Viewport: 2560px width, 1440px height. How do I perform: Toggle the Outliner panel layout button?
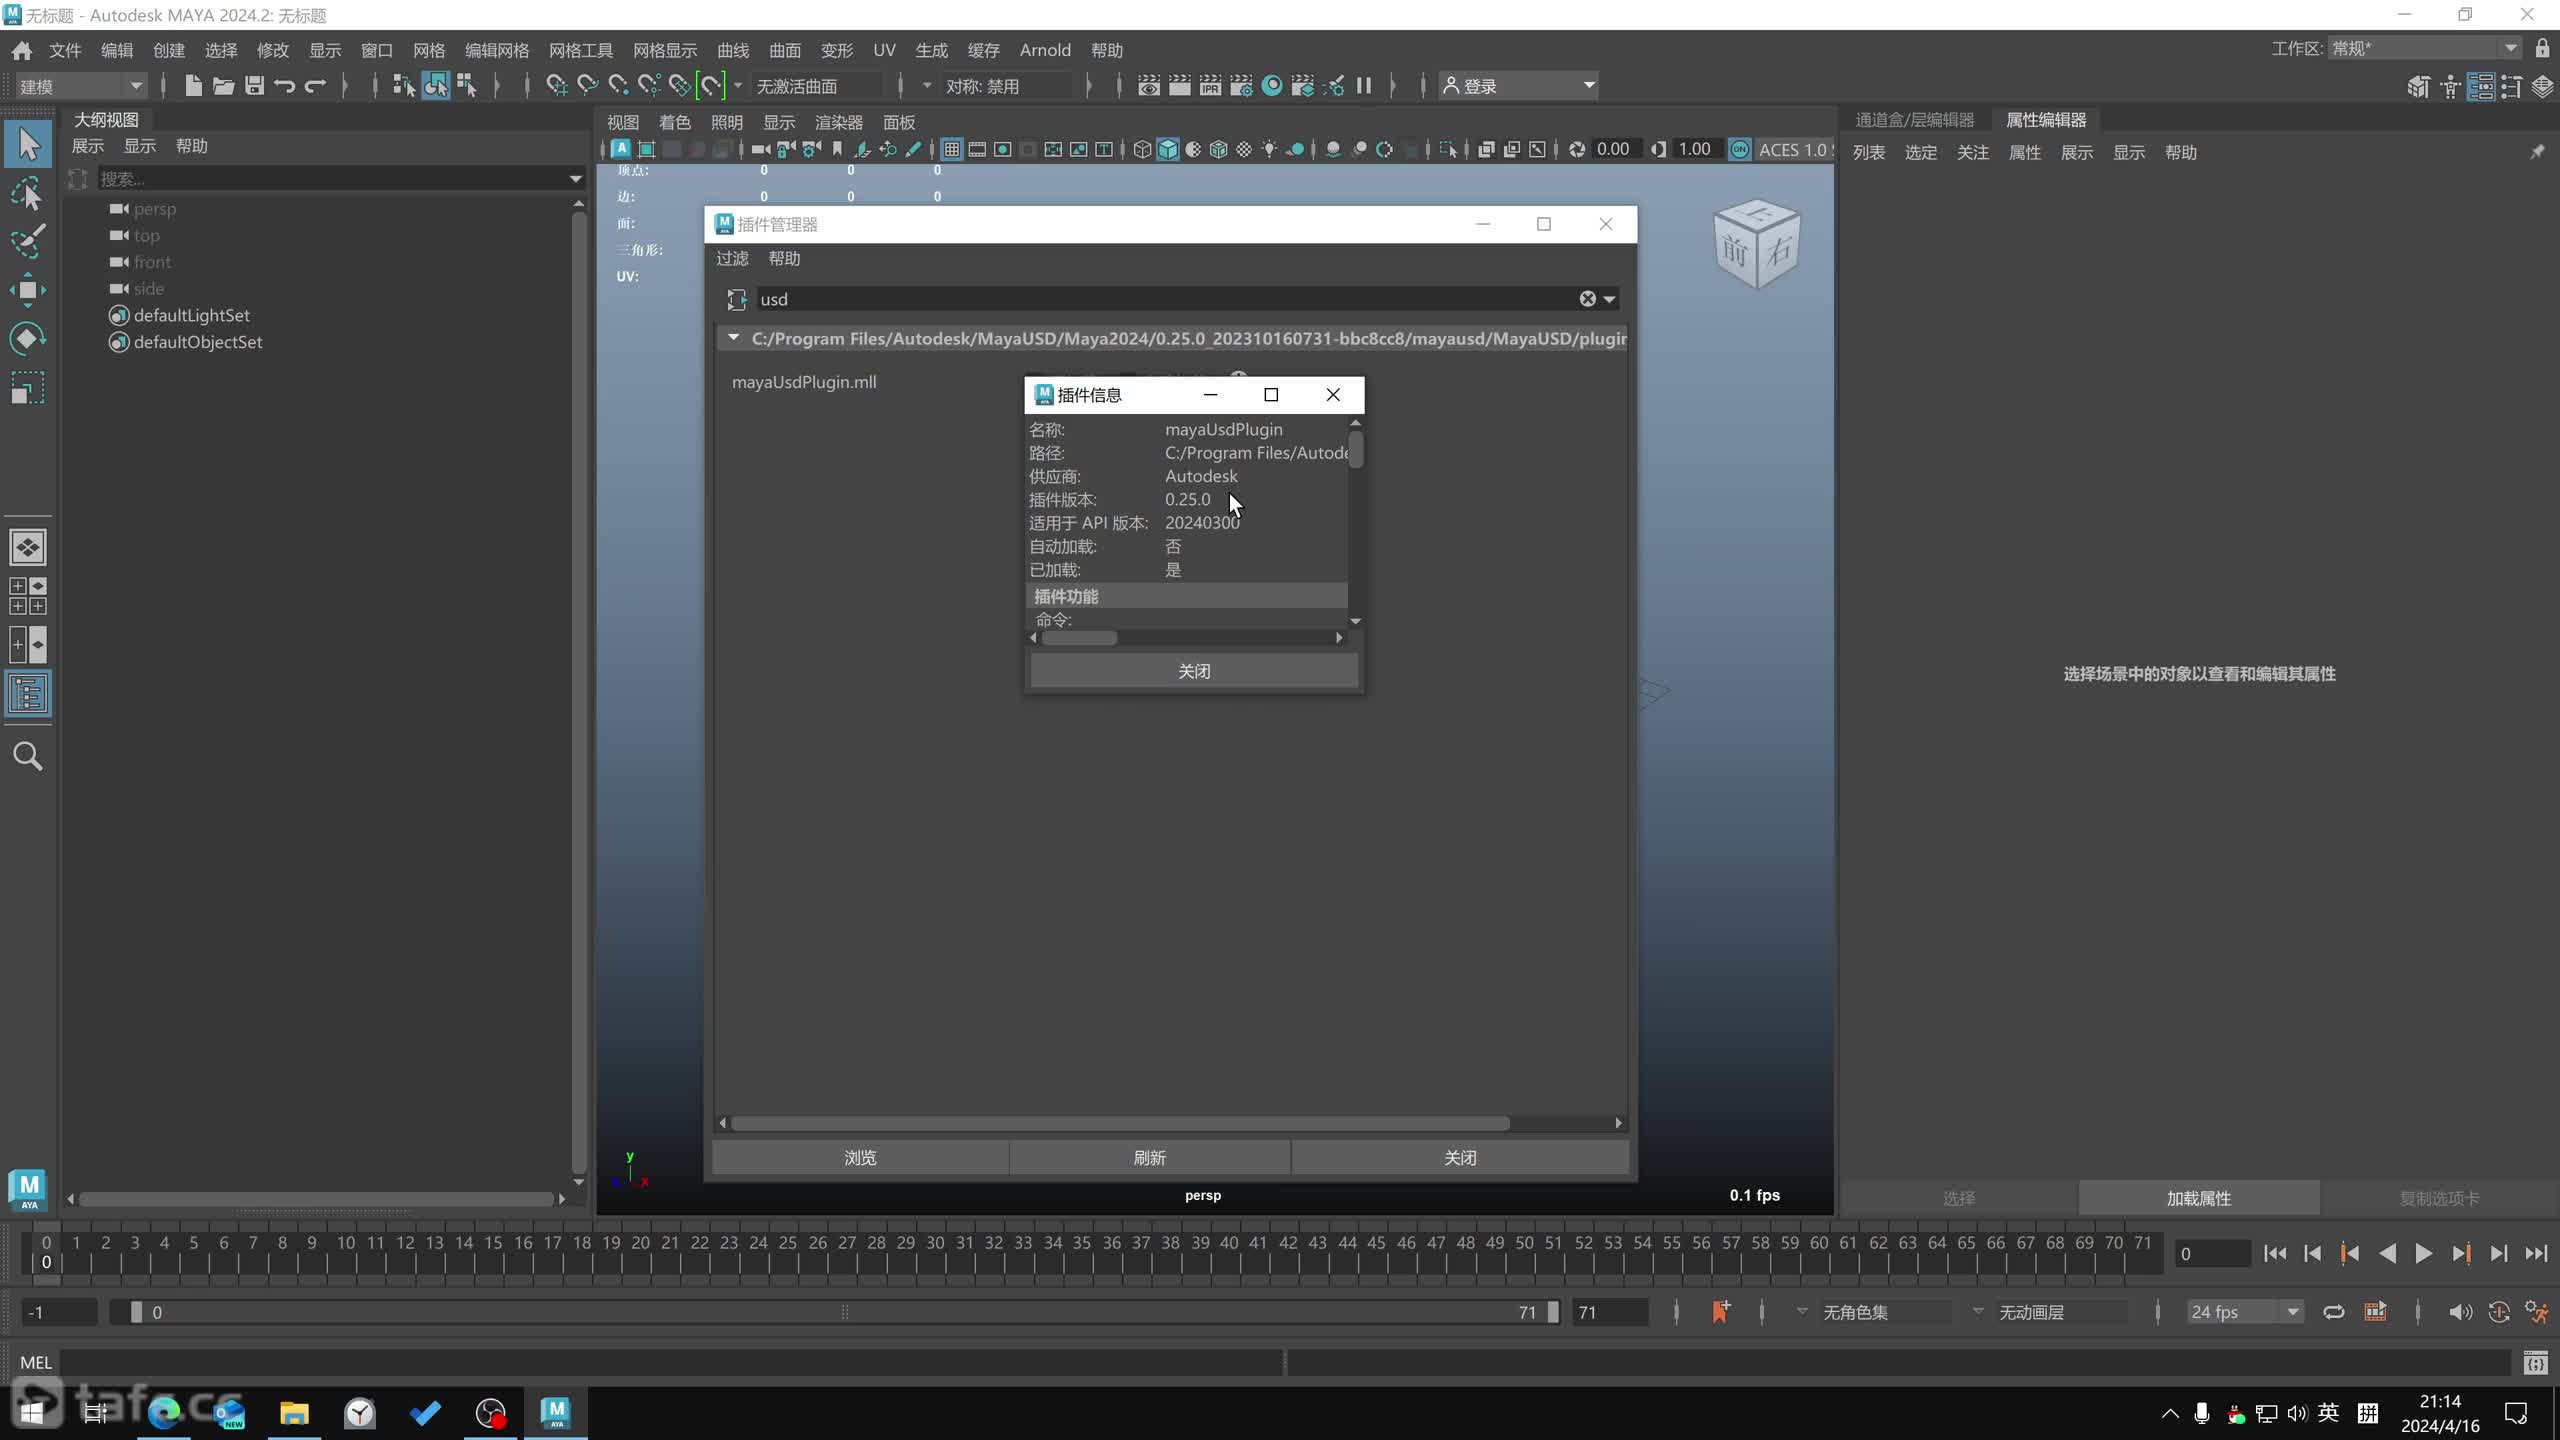pos(28,693)
